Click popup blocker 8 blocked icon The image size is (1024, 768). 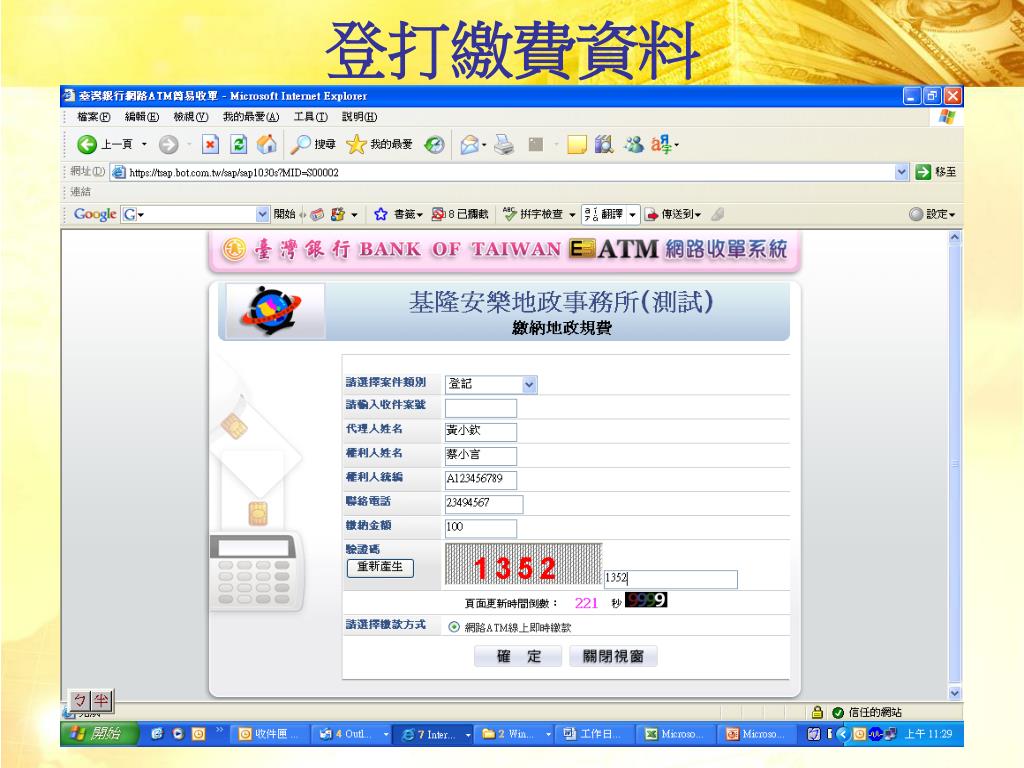pyautogui.click(x=460, y=214)
